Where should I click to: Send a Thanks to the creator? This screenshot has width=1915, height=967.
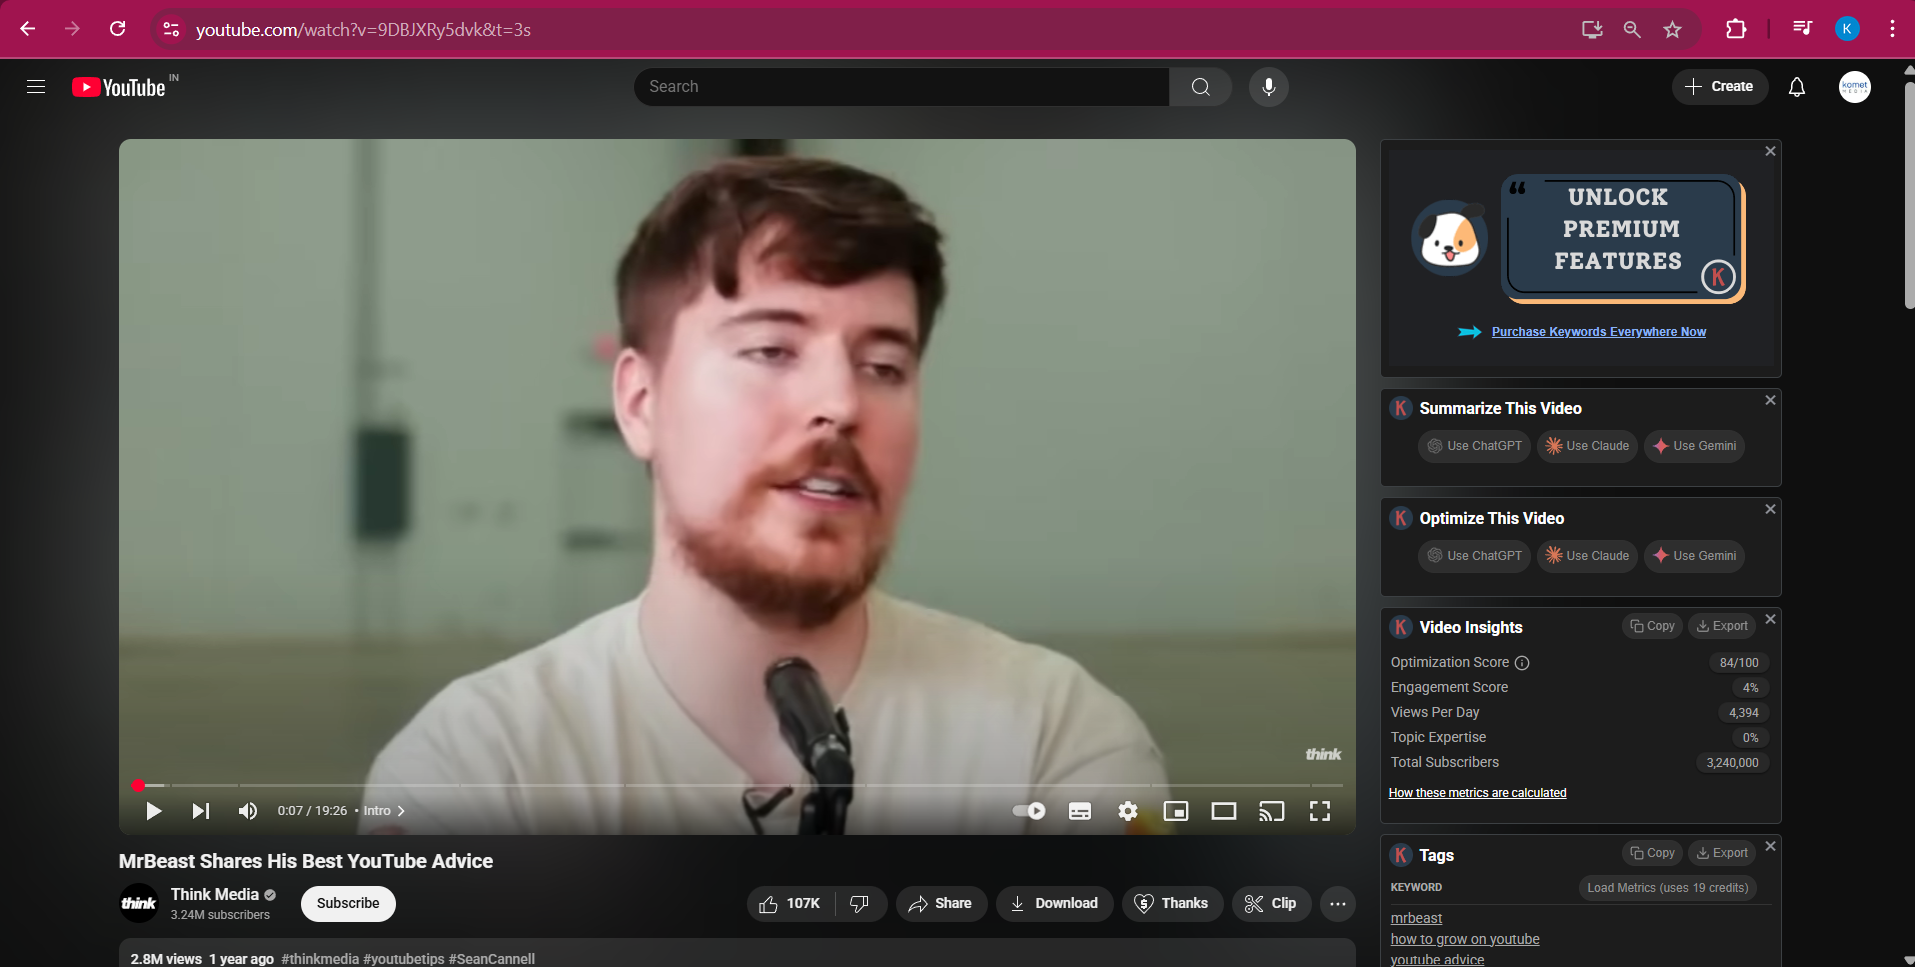(x=1172, y=904)
